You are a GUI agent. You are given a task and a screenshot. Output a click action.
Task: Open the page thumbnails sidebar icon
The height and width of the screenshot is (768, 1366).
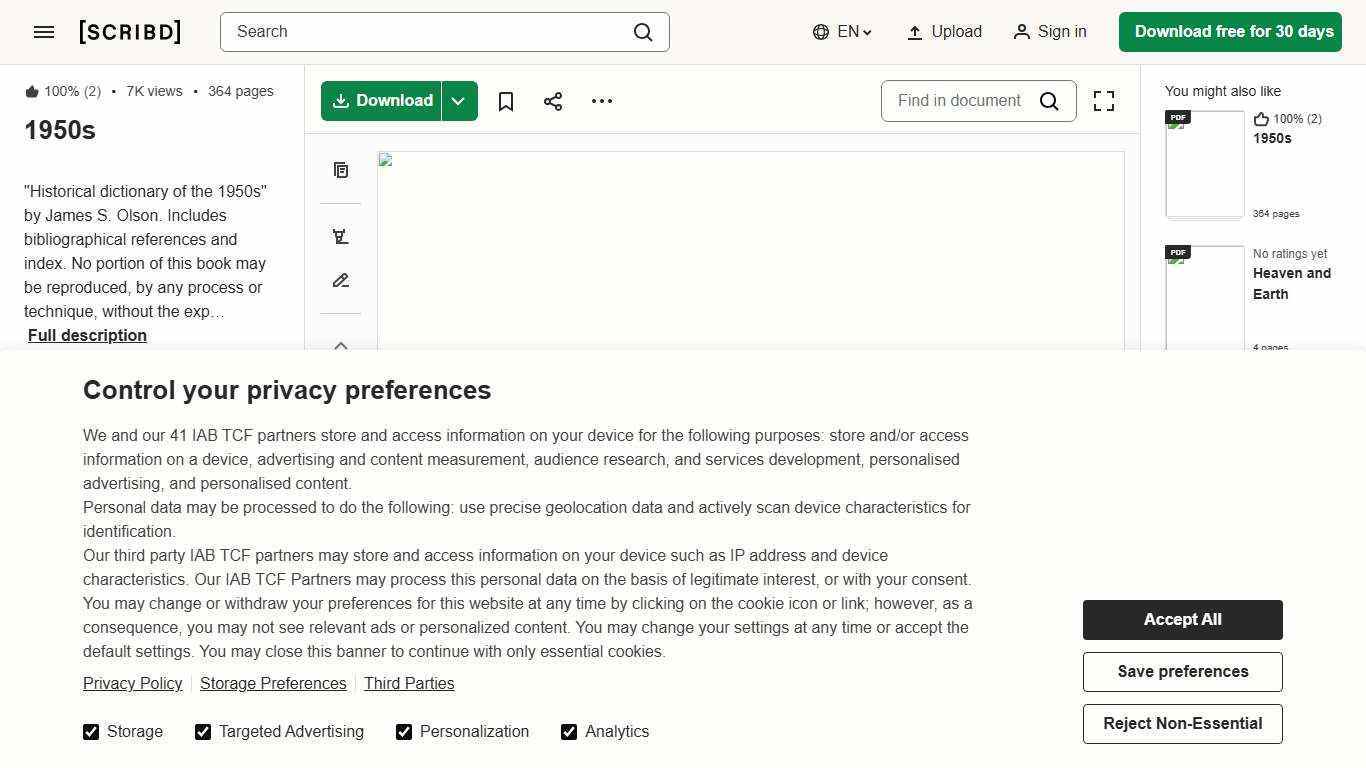click(x=341, y=170)
